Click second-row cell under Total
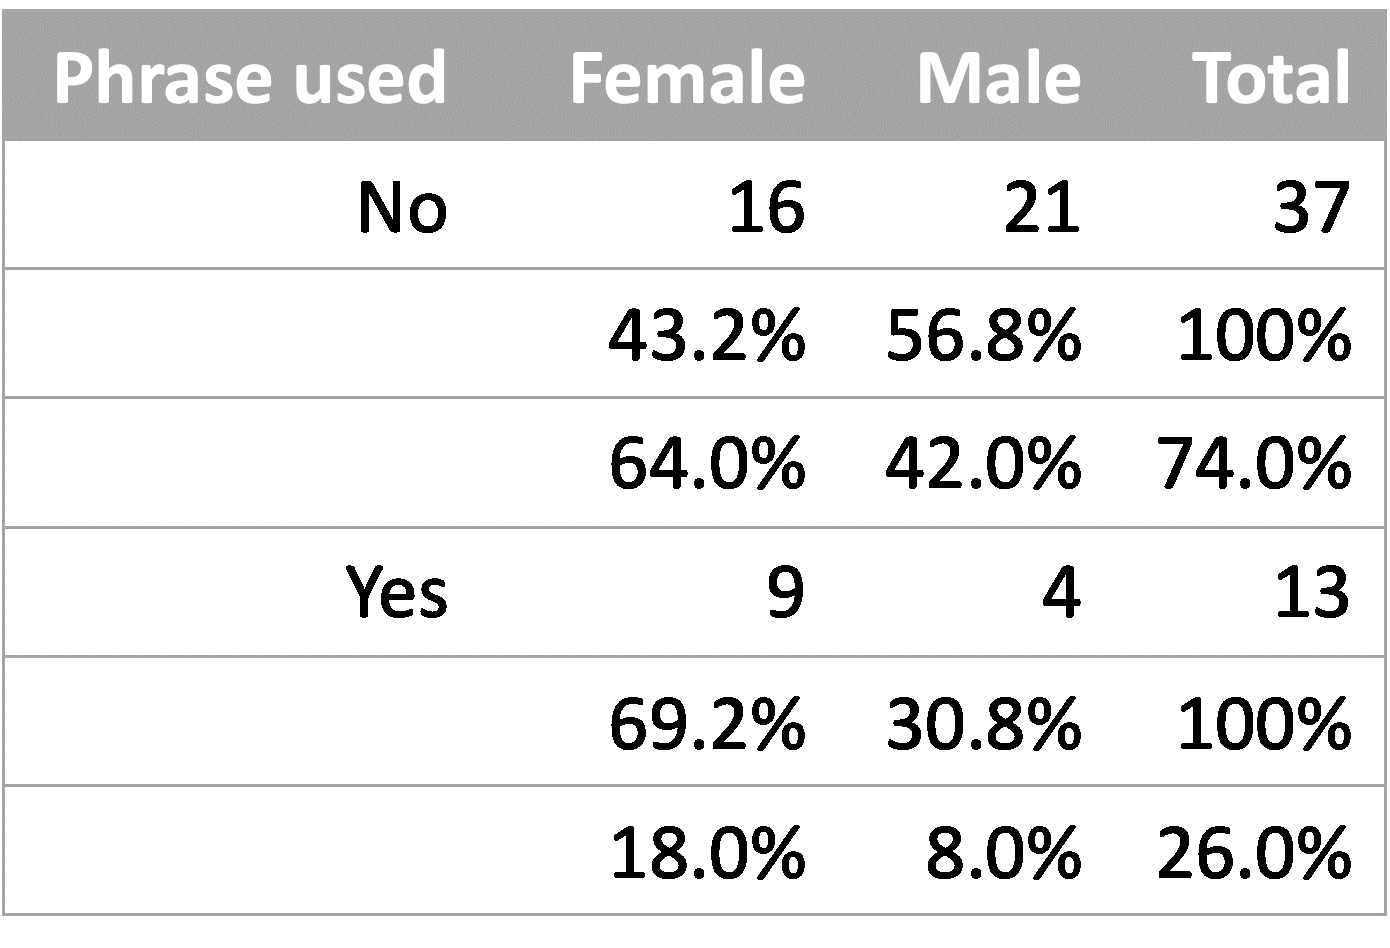This screenshot has width=1390, height=948. pyautogui.click(x=1271, y=333)
